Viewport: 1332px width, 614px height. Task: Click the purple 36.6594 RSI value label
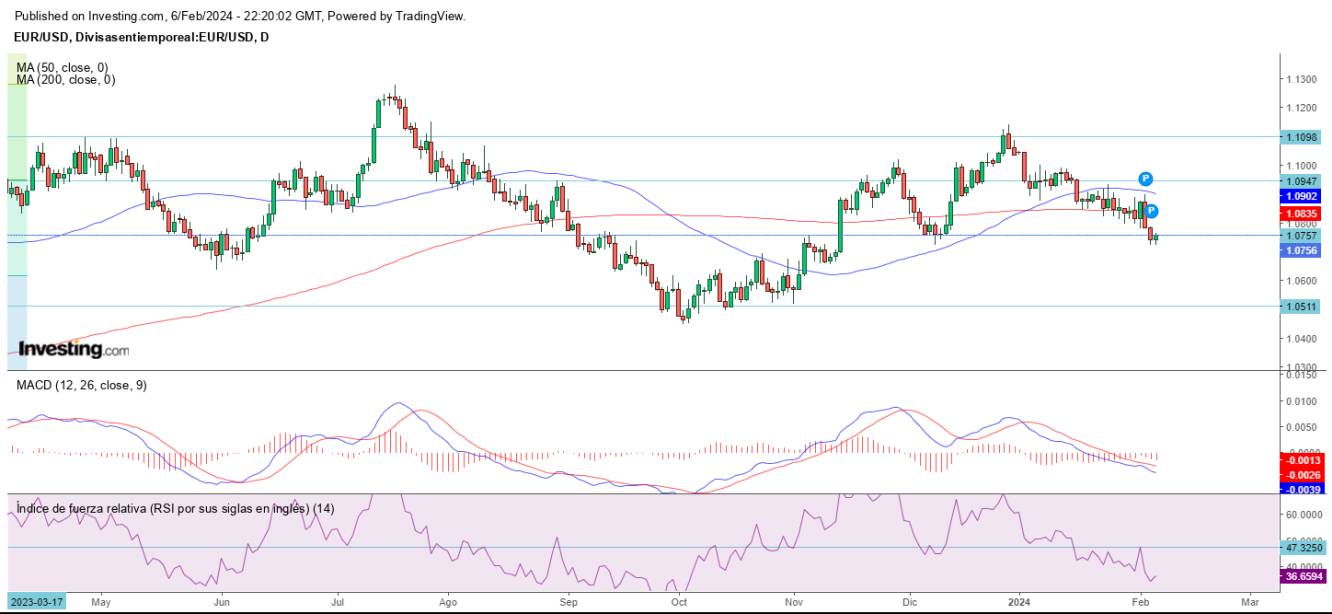tap(1304, 576)
